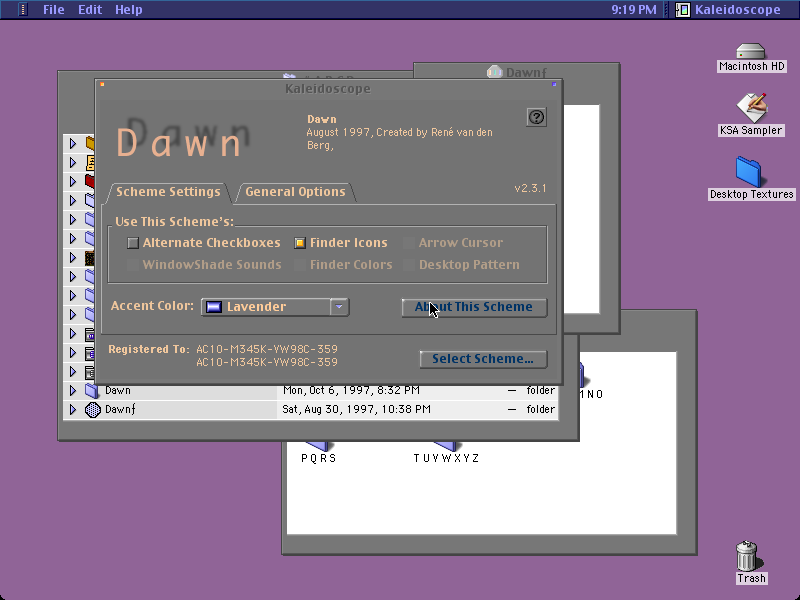Click the dimmed Finder Colors checkbox

[300, 265]
